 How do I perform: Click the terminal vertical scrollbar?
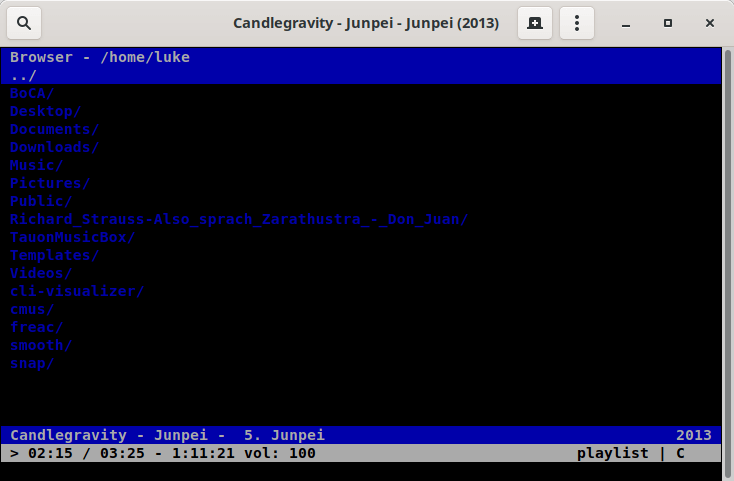click(x=727, y=262)
